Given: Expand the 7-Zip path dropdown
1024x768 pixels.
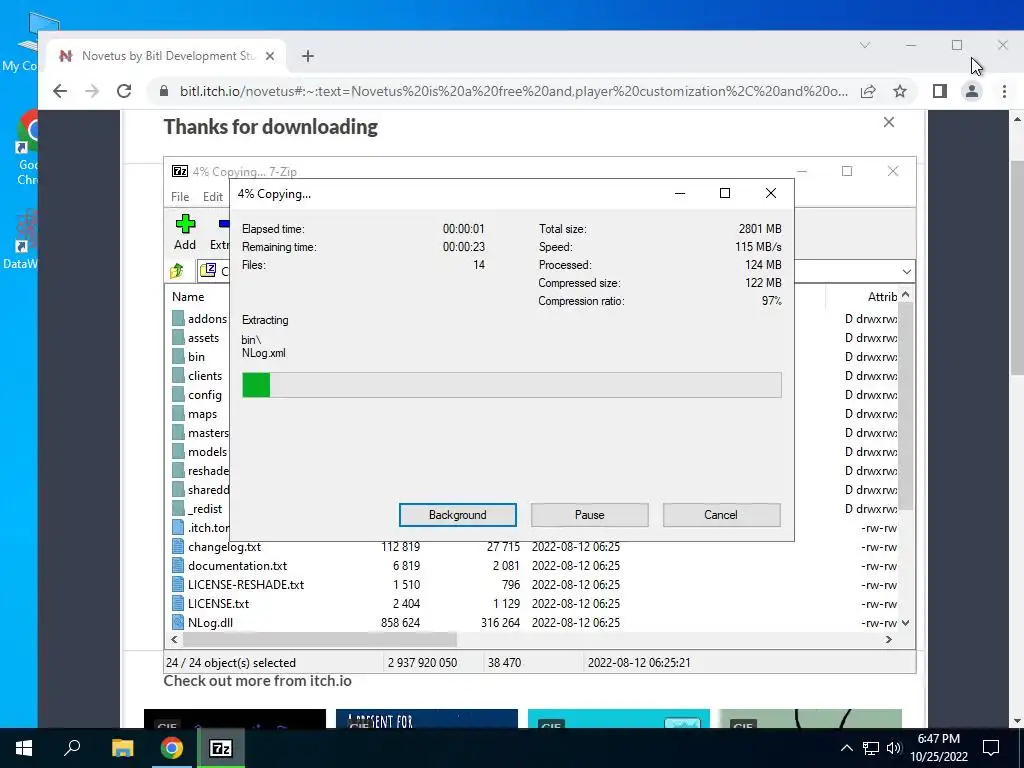Looking at the screenshot, I should 906,271.
